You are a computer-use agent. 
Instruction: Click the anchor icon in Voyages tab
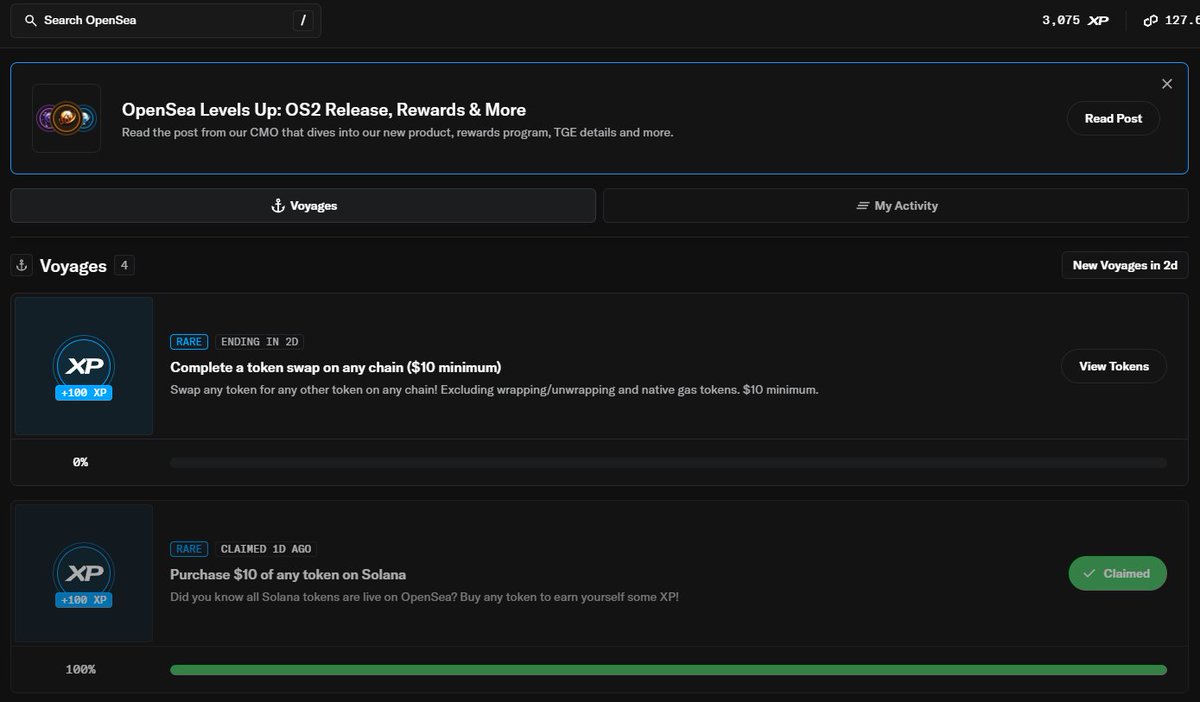tap(278, 206)
